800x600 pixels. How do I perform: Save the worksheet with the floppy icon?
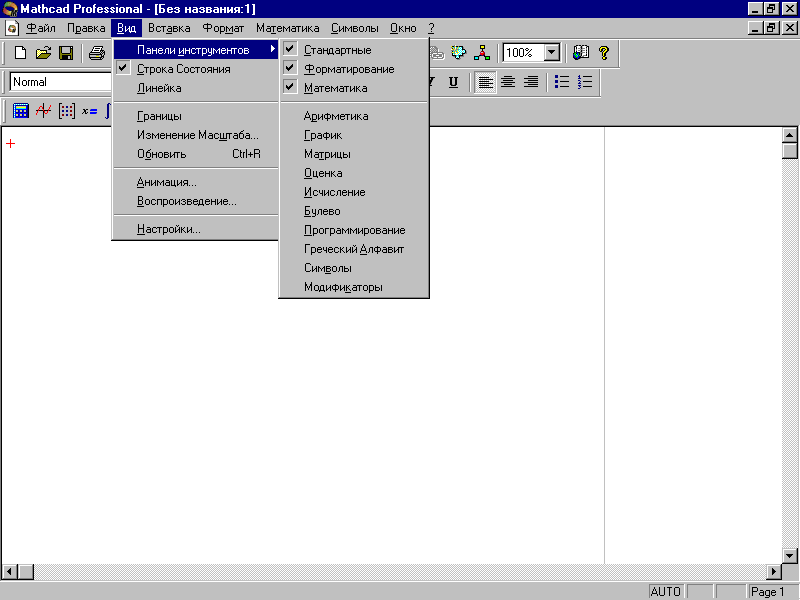pyautogui.click(x=66, y=53)
